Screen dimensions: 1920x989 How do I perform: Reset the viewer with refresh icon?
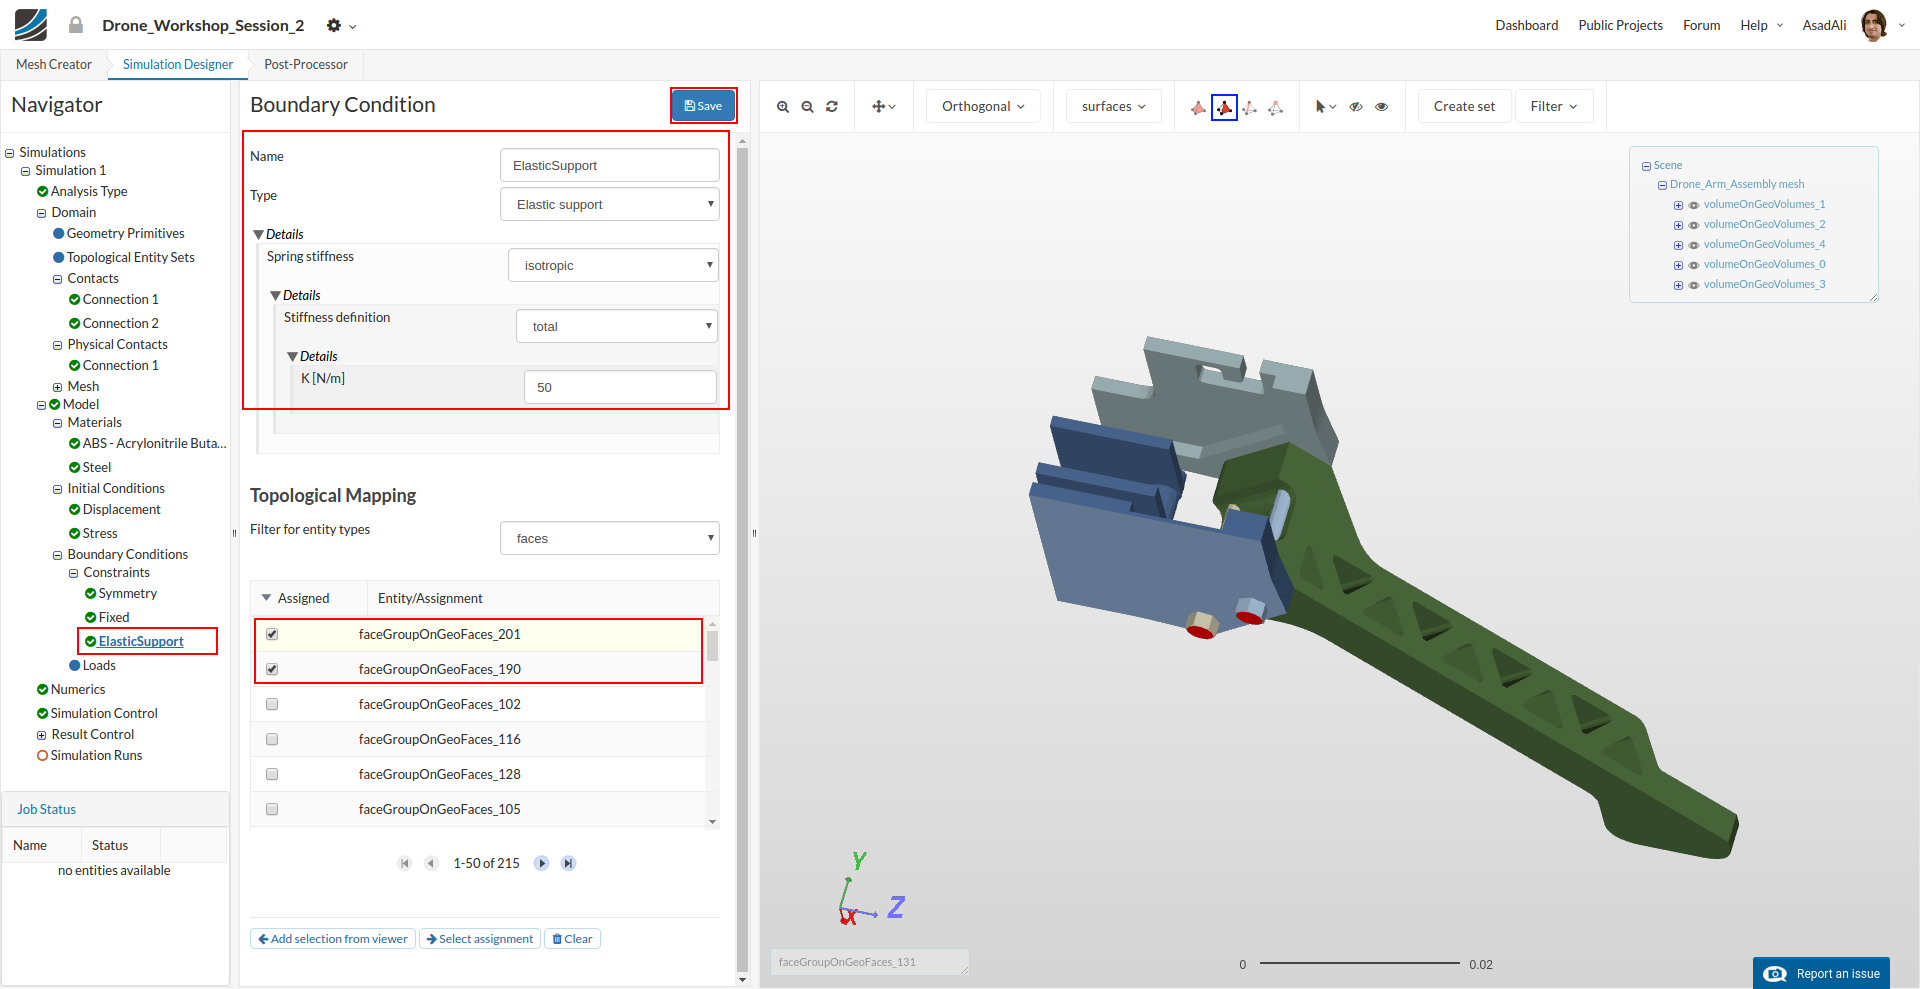(x=832, y=107)
